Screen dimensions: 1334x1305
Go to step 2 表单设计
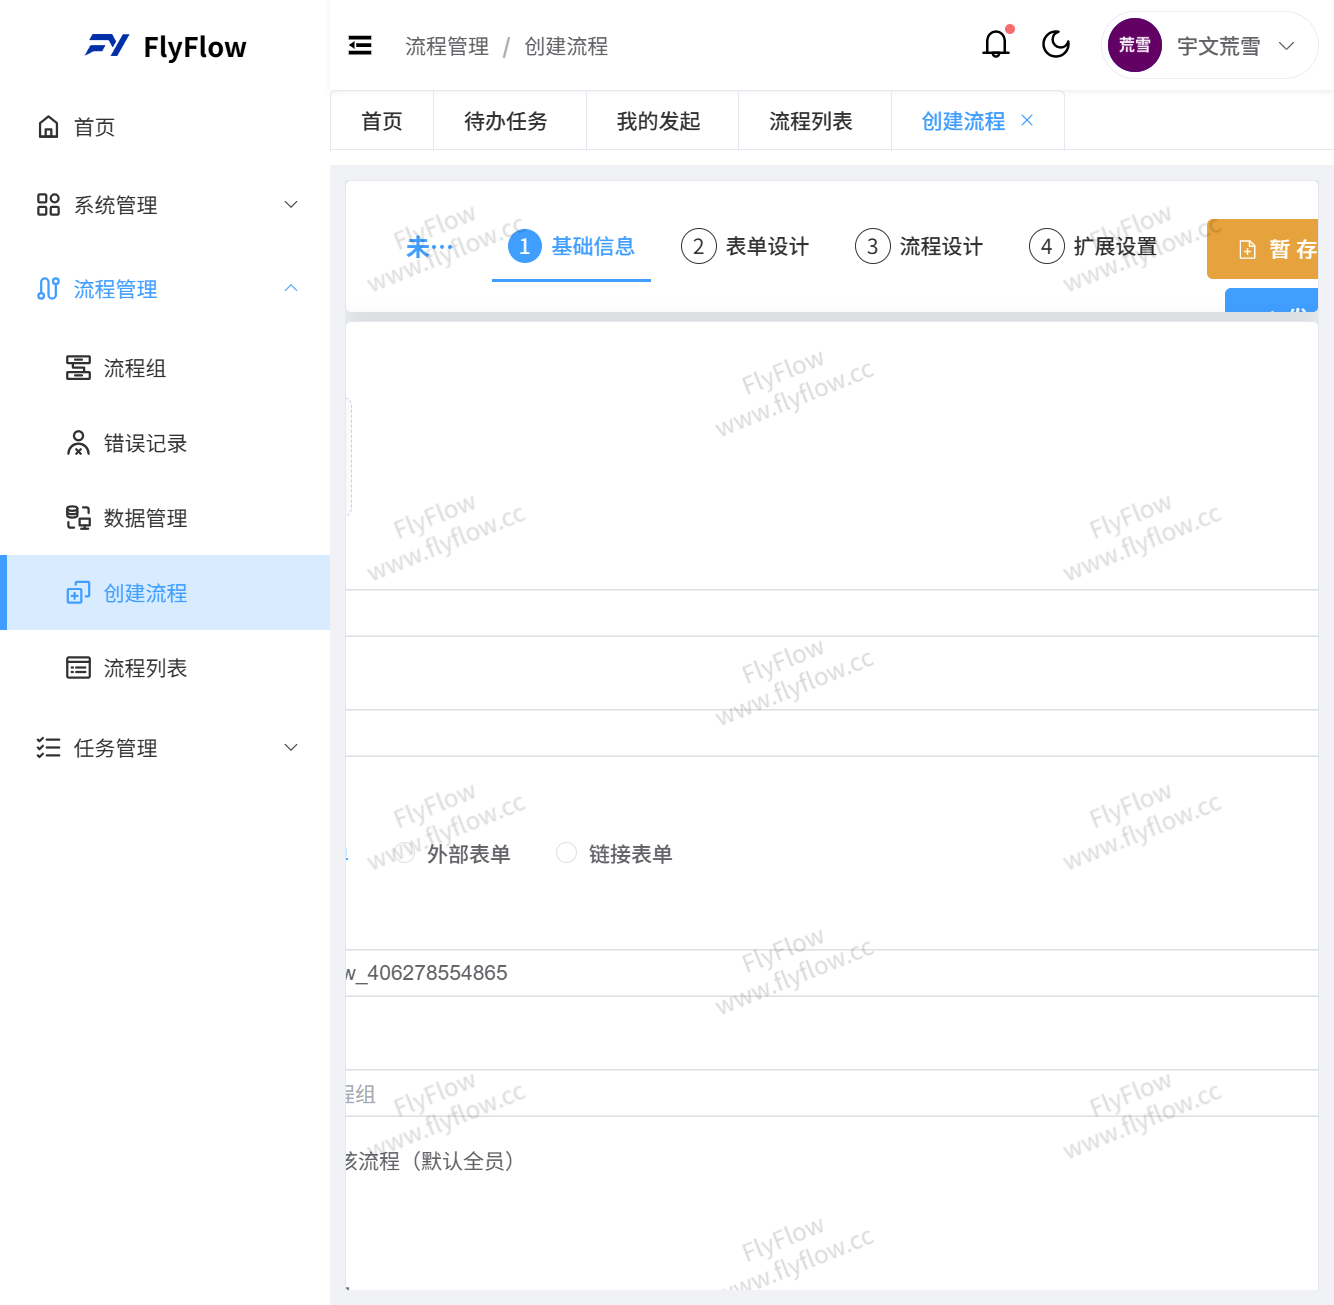pyautogui.click(x=745, y=246)
